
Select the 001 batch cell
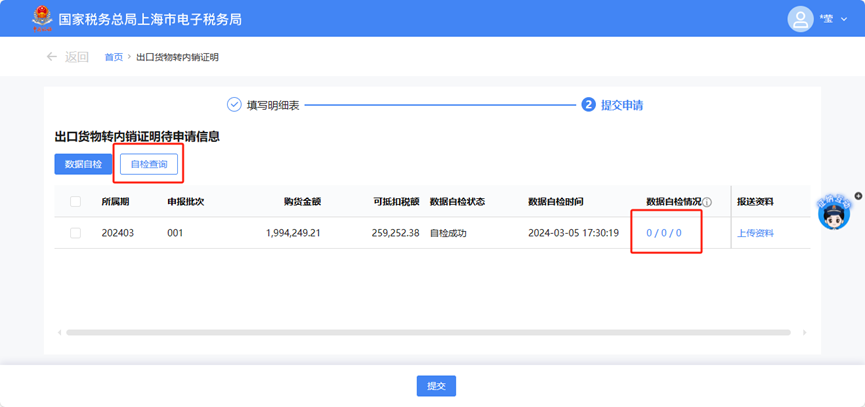[175, 233]
